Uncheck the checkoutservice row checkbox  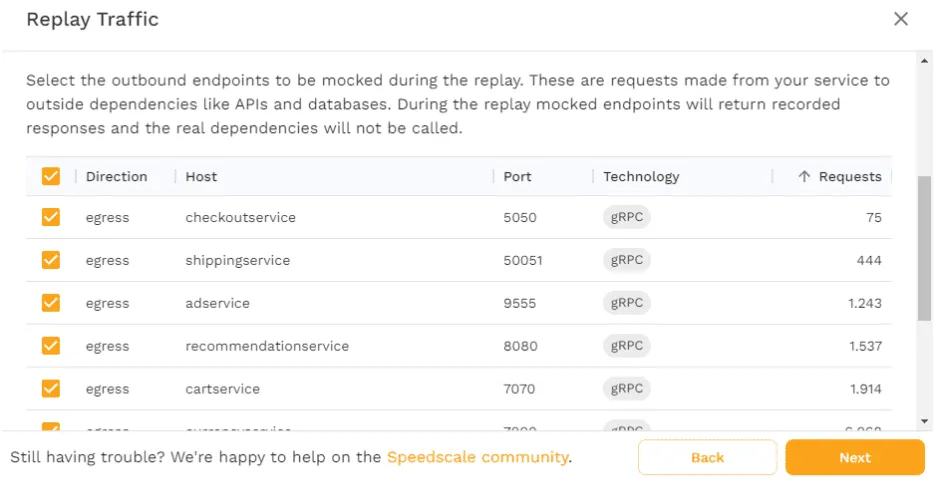tap(51, 217)
